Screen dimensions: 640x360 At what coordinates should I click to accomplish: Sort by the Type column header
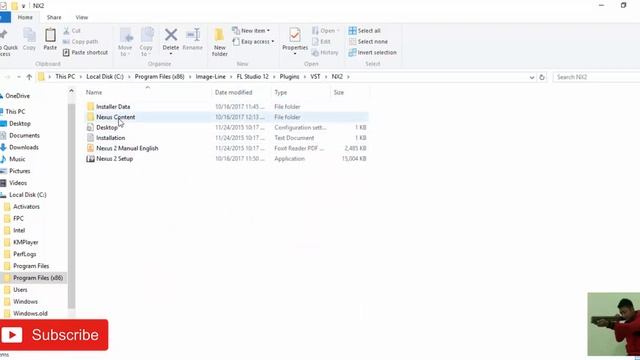pyautogui.click(x=281, y=93)
